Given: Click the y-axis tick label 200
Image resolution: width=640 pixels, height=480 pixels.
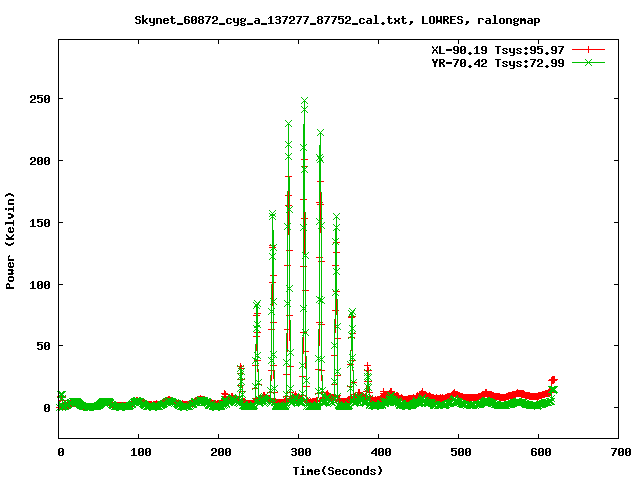Looking at the screenshot, I should (x=40, y=161).
